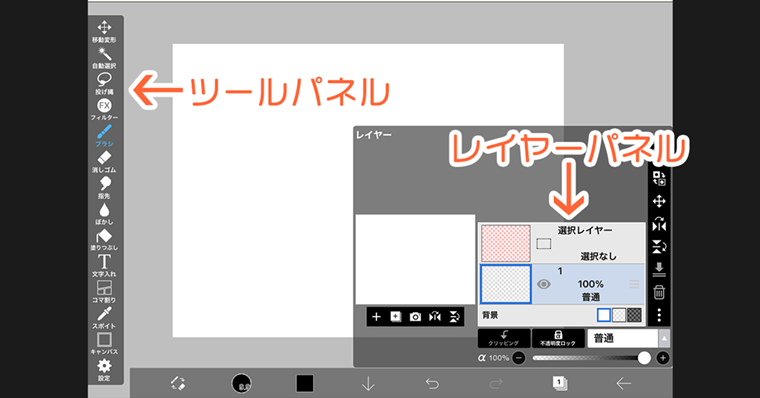The image size is (760, 398).
Task: Decrease opacity with the minus button
Action: pyautogui.click(x=519, y=358)
